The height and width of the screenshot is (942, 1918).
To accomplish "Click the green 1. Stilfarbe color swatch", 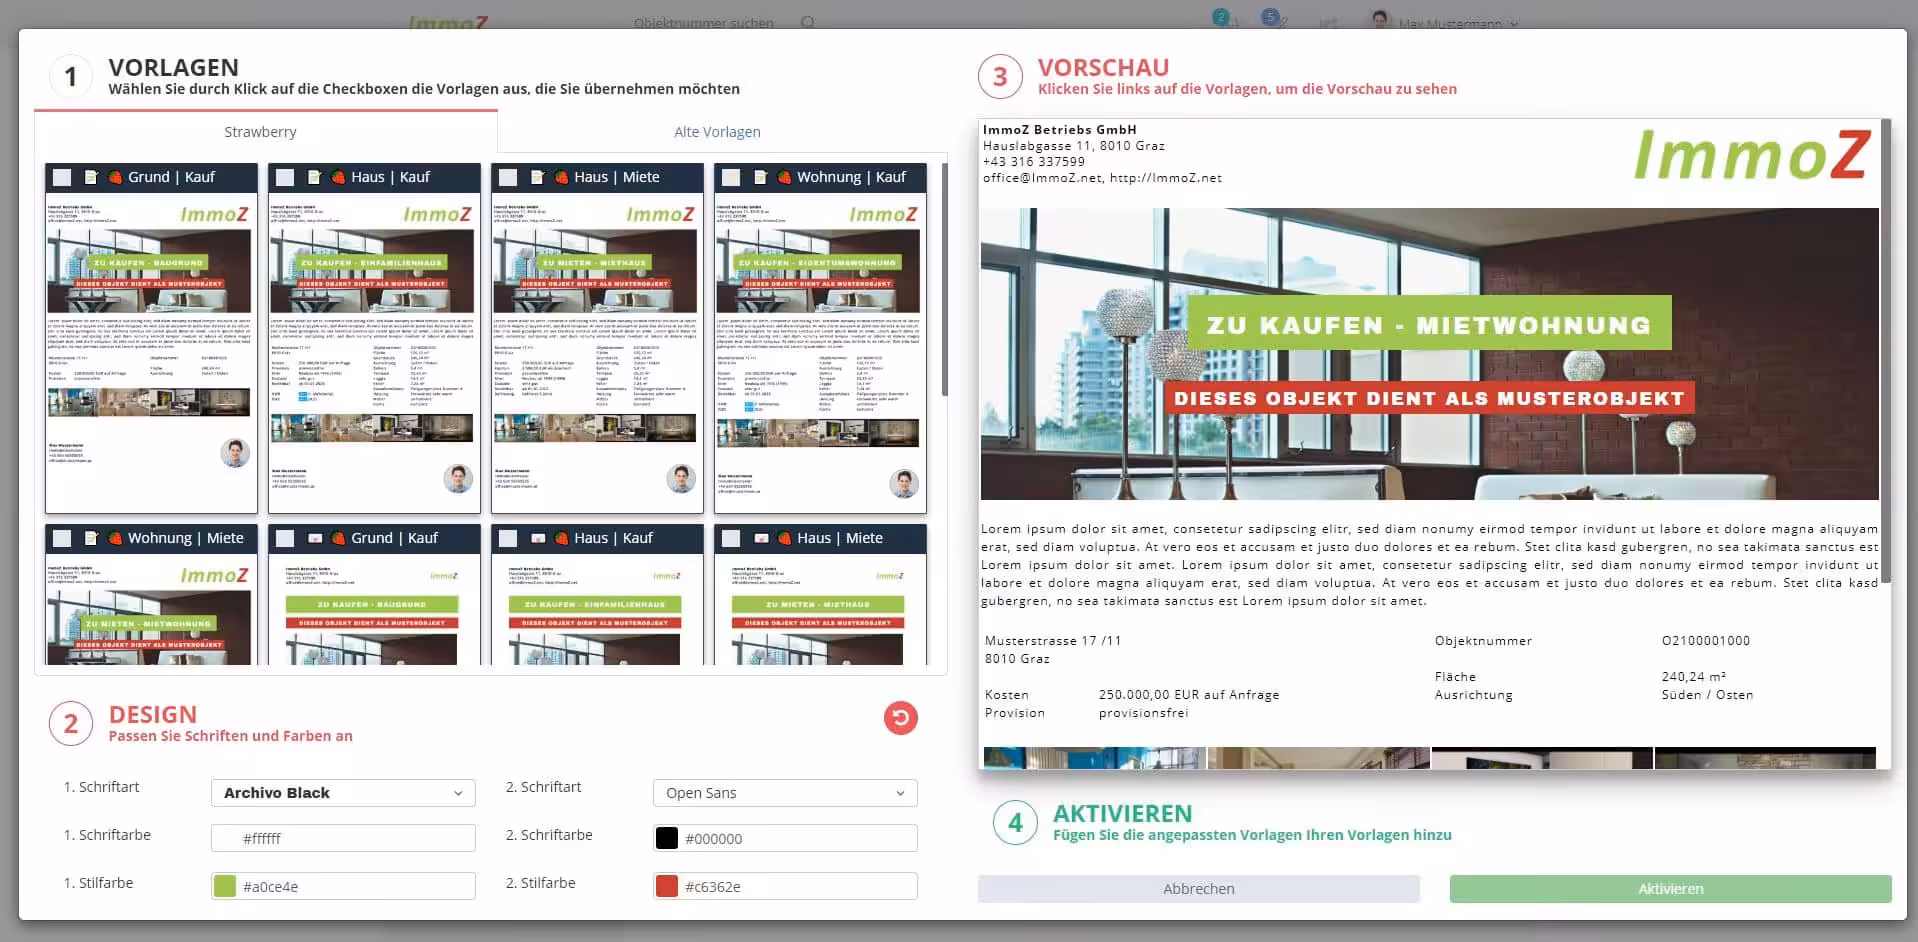I will click(x=225, y=886).
